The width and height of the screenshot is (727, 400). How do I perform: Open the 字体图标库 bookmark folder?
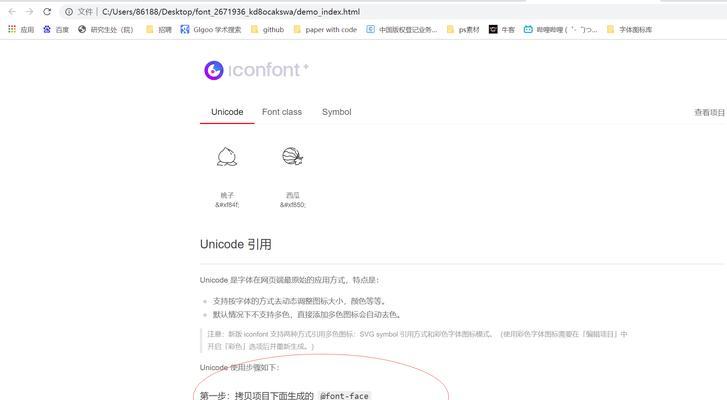(x=629, y=30)
